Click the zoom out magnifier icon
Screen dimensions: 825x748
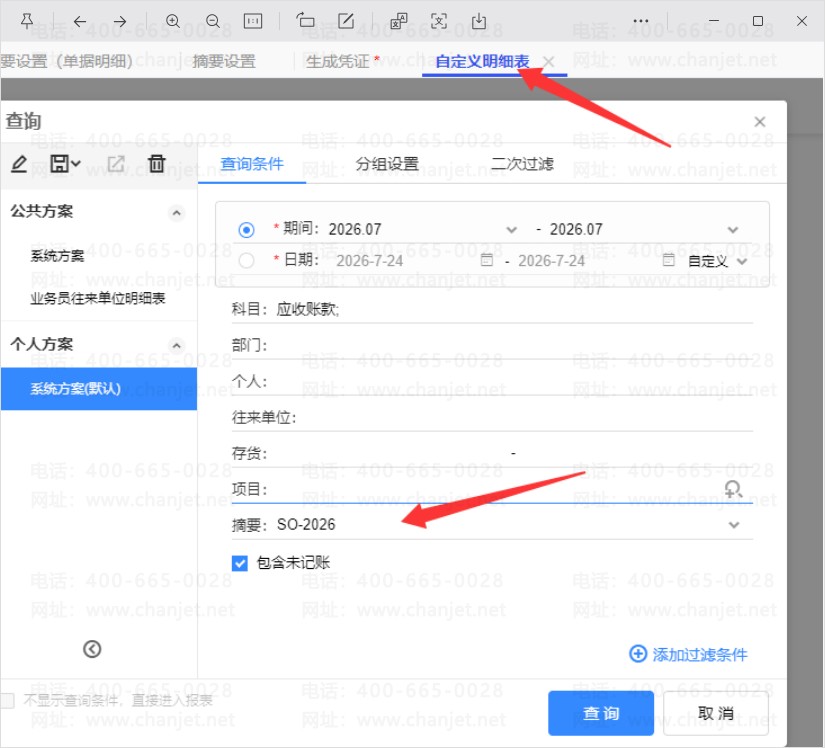(x=213, y=21)
